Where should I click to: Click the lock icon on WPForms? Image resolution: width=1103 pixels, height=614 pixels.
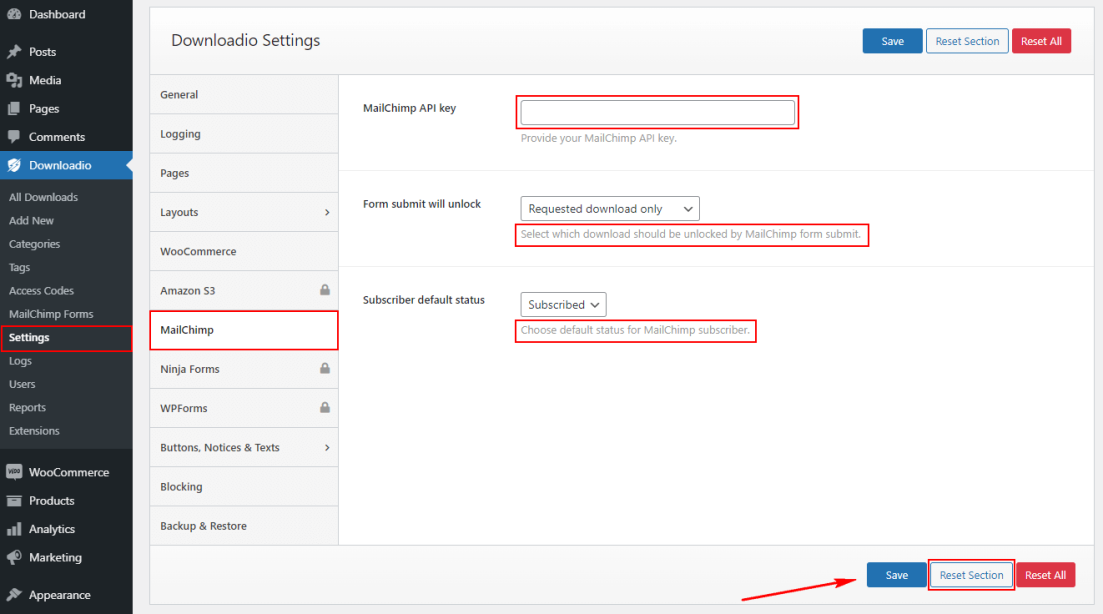pos(325,407)
